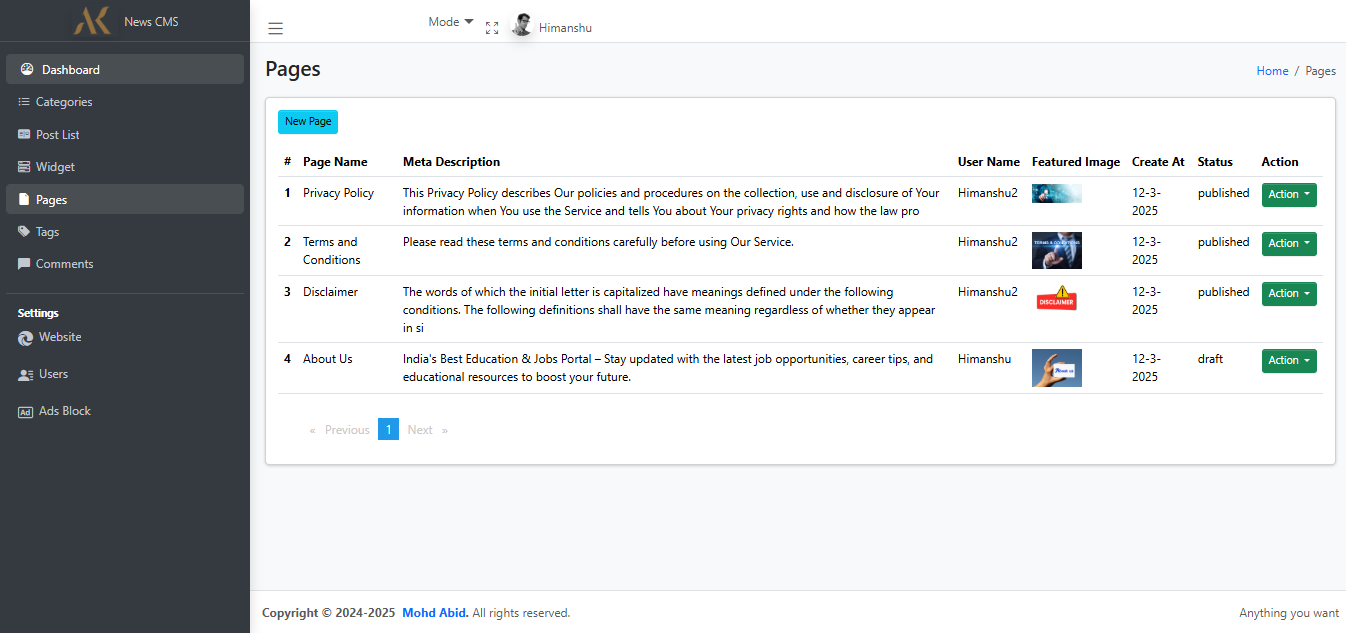Screen dimensions: 1346x633
Task: Follow the Home breadcrumb link
Action: tap(1272, 71)
